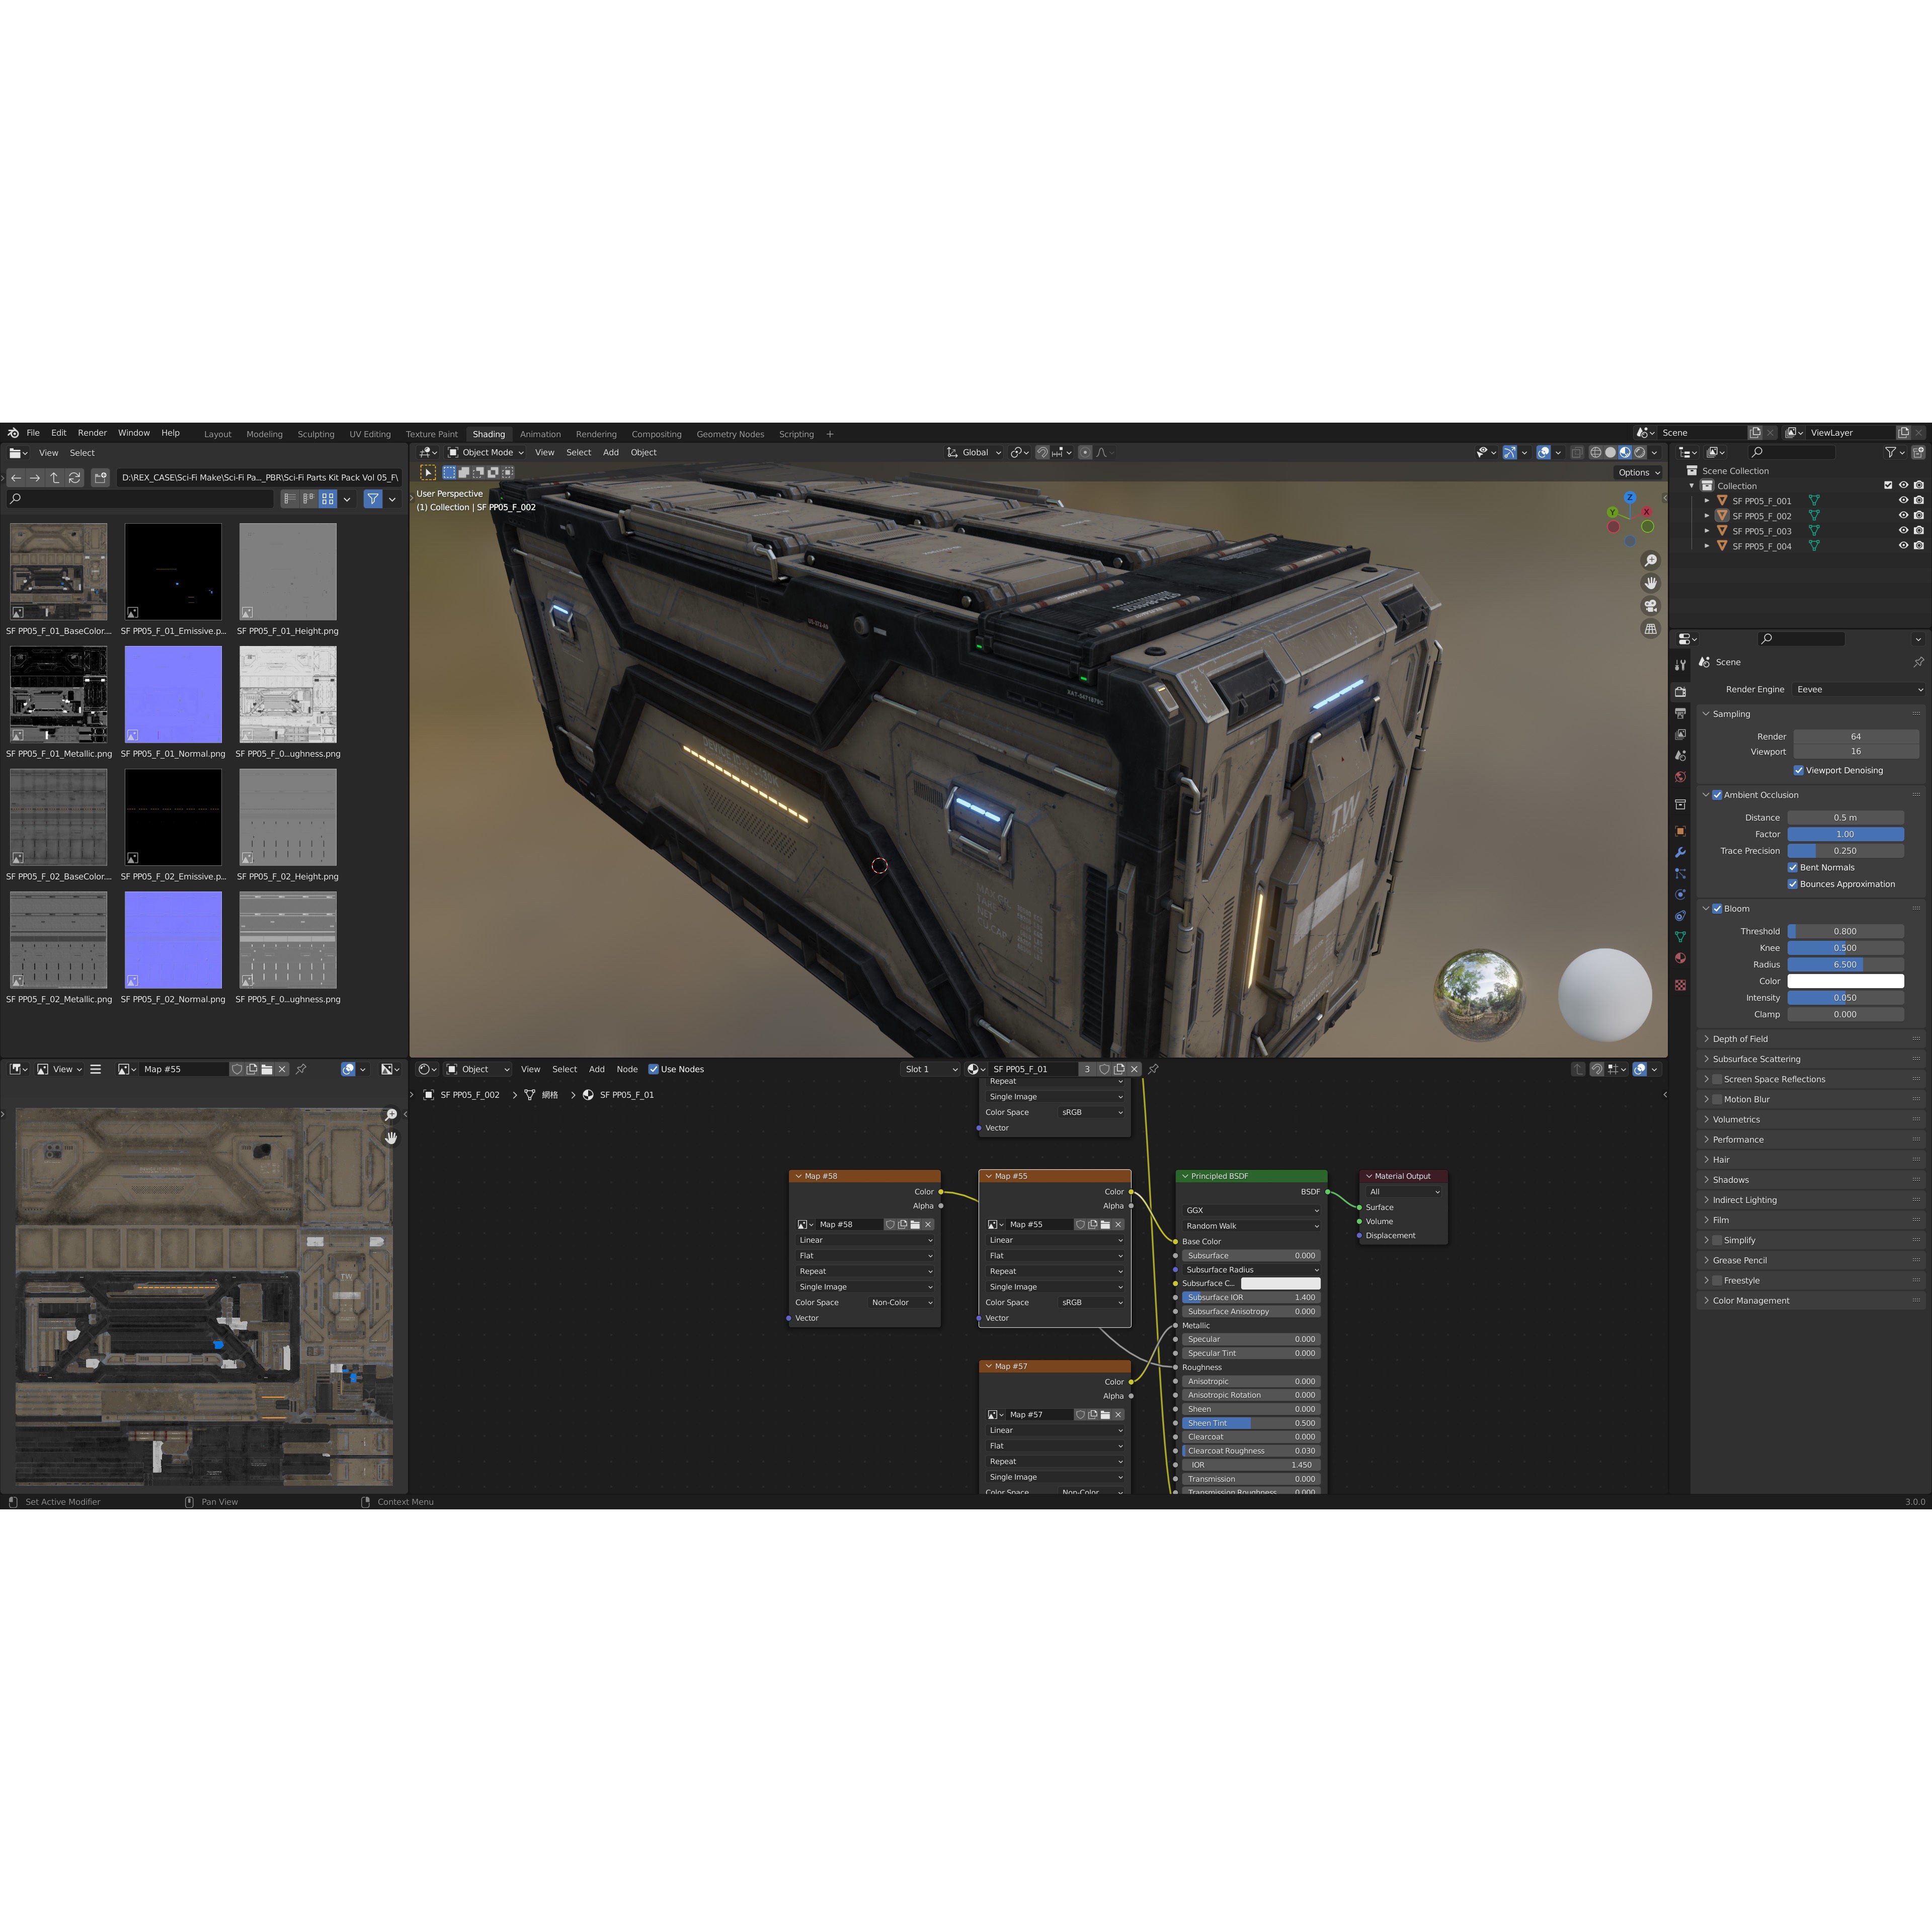Switch perspective/orthographic grid gizmo
The image size is (1932, 1932).
coord(1651,629)
